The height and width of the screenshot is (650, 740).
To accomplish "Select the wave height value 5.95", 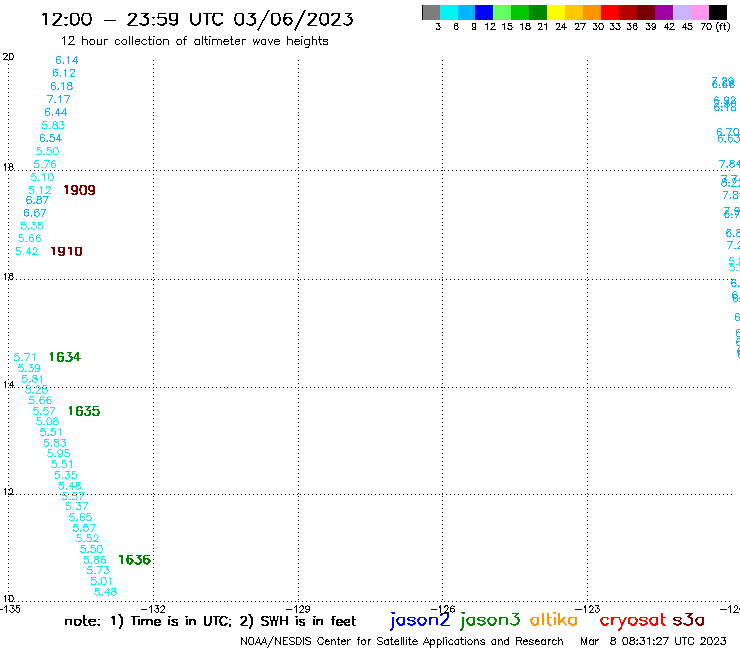I will tap(59, 454).
